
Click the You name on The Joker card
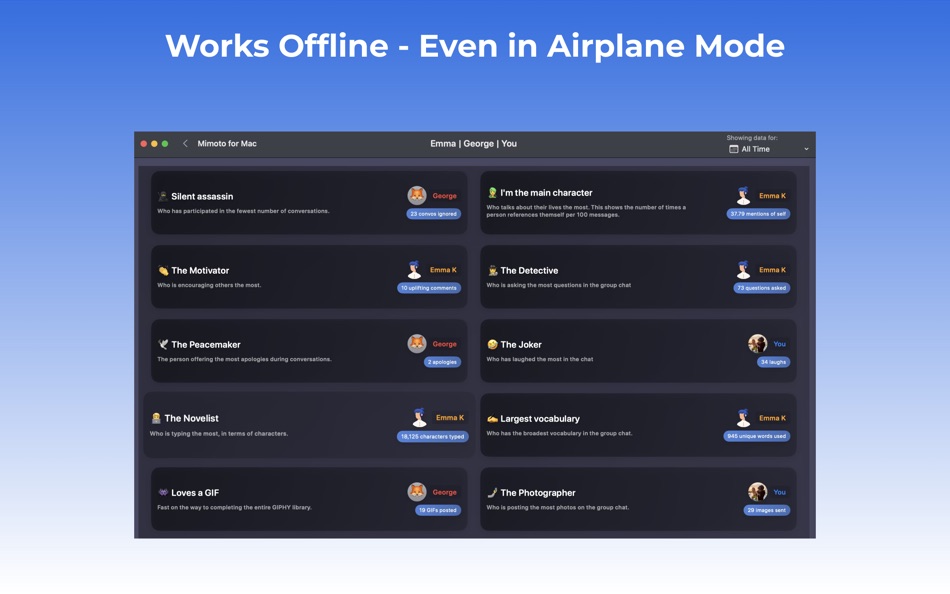[x=780, y=344]
